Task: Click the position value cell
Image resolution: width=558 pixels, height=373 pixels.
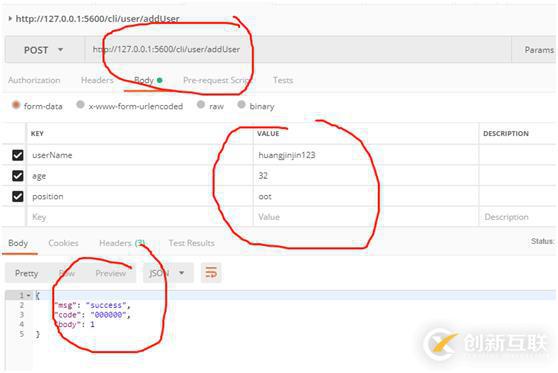Action: click(366, 196)
